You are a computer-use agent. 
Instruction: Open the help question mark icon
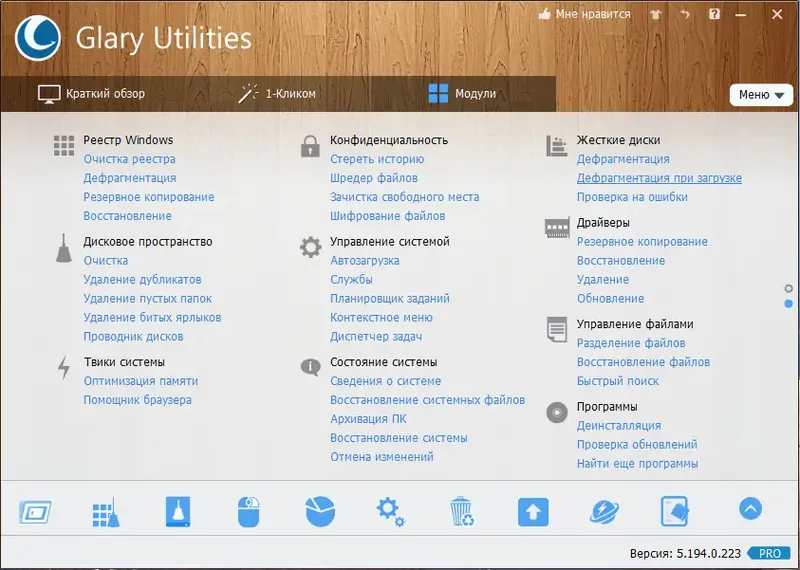[714, 14]
